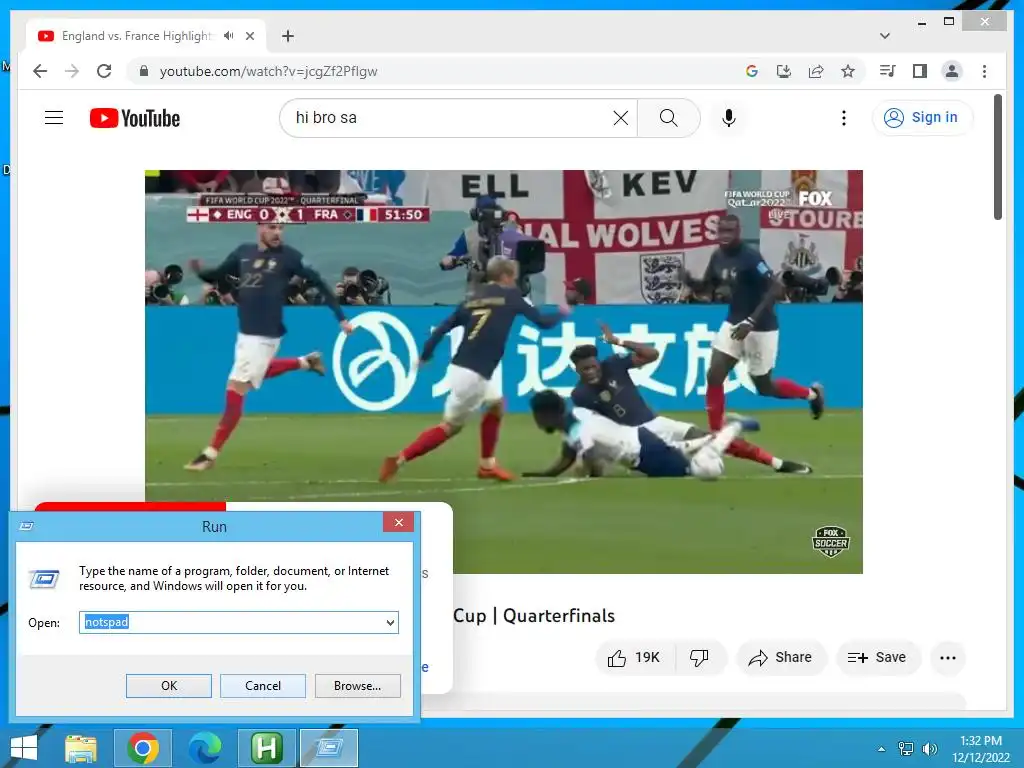Go back with the browser back arrow
This screenshot has height=768, width=1024.
40,71
